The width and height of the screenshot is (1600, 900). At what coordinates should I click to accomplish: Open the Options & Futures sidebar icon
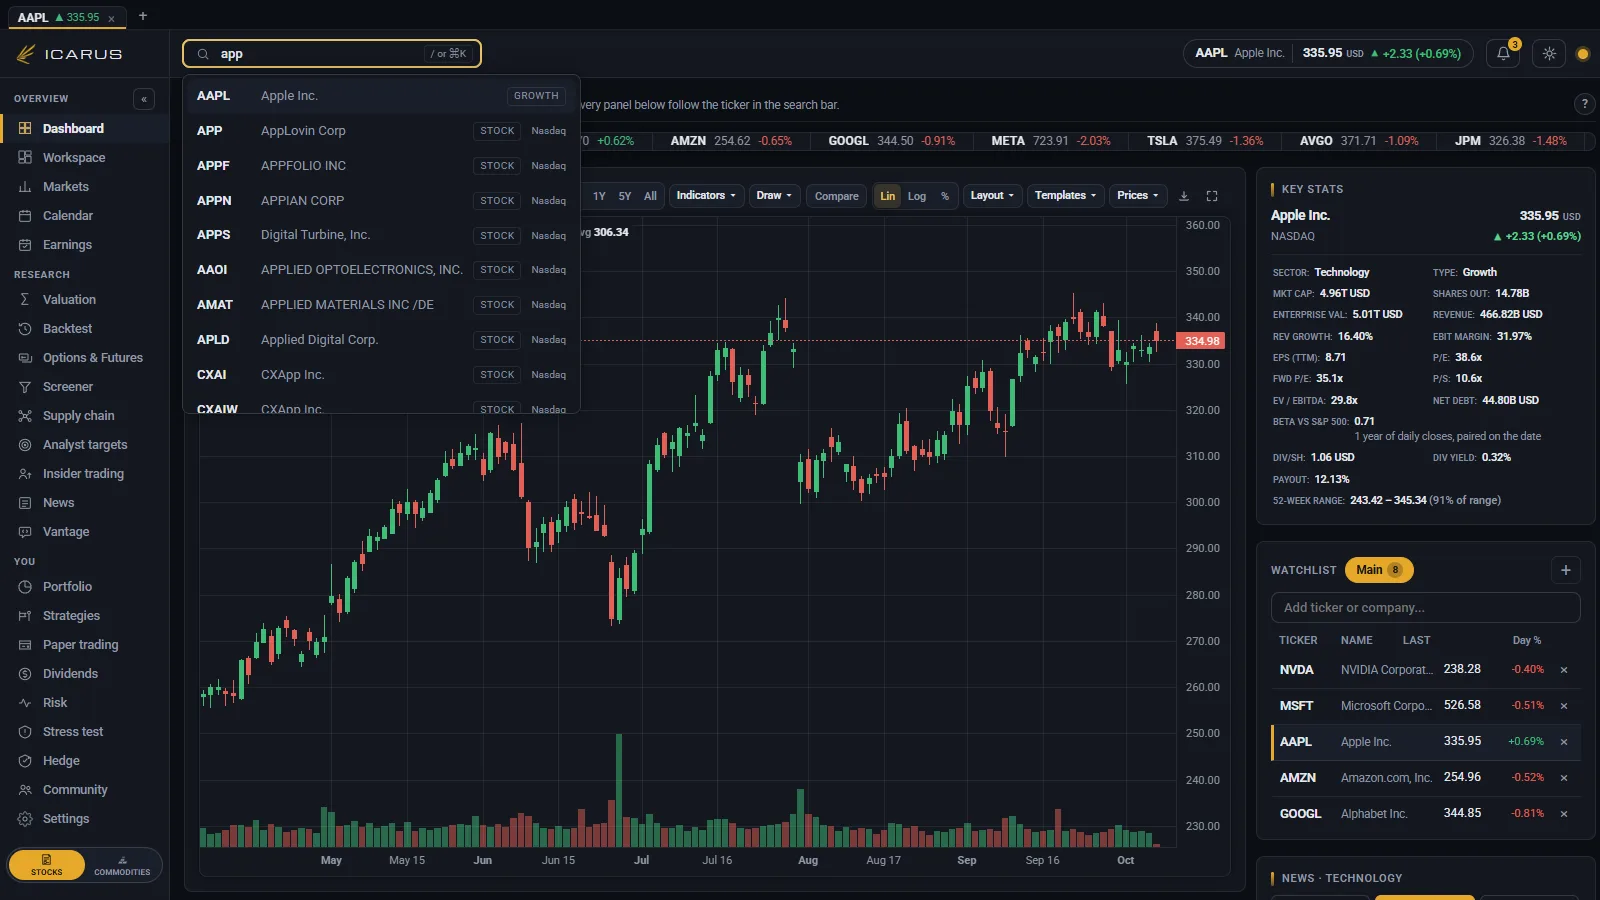25,358
